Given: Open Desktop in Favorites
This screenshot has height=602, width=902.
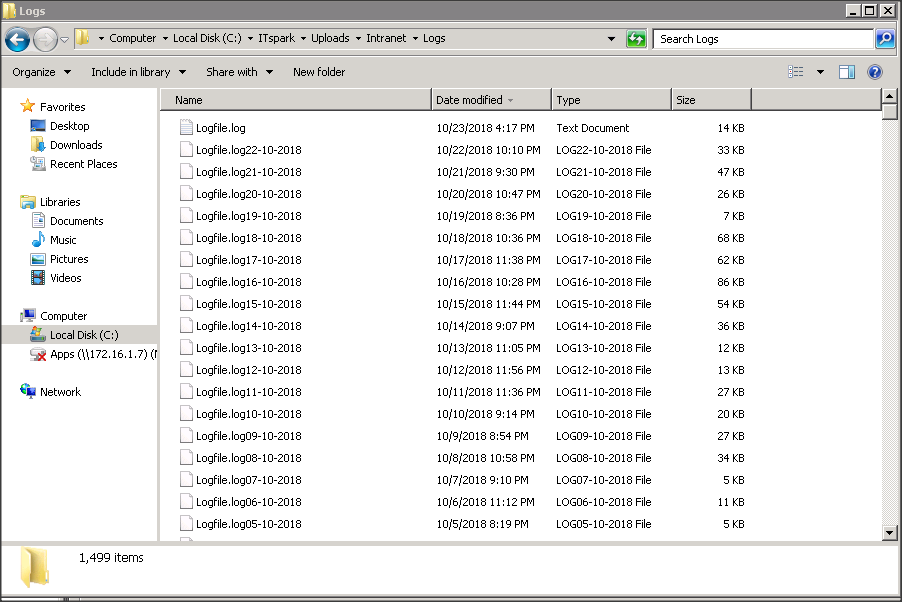Looking at the screenshot, I should 69,126.
